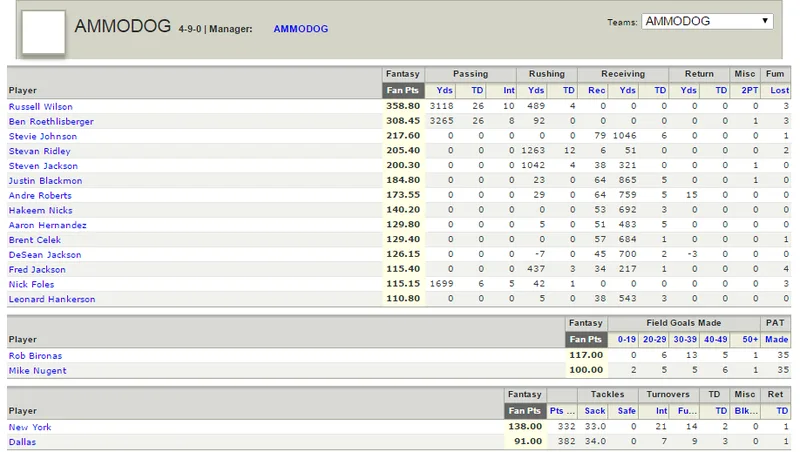Sort by Passing Yds column
800x452 pixels.
(444, 90)
